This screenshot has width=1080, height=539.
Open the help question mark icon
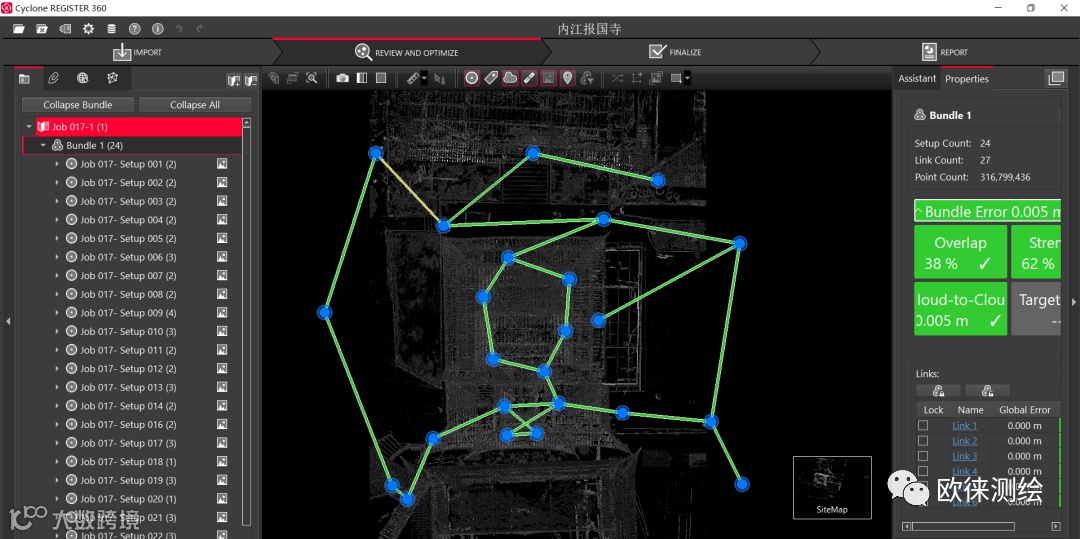(135, 29)
